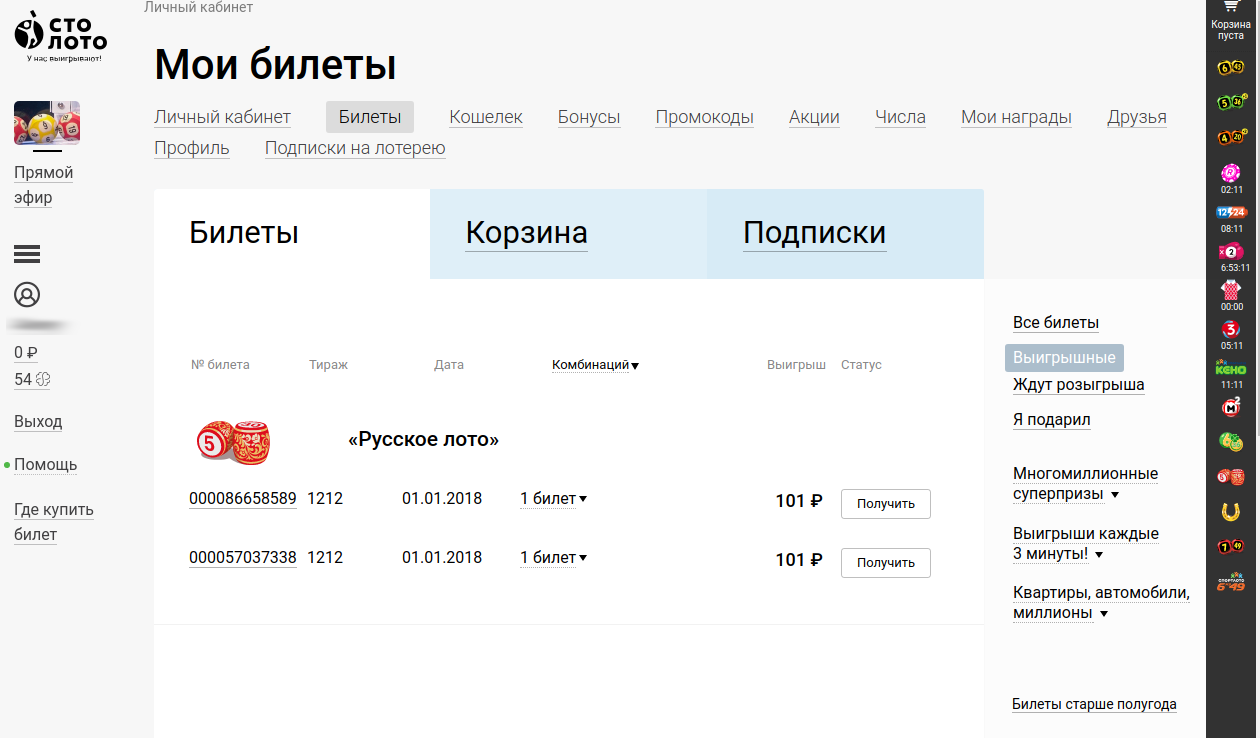The width and height of the screenshot is (1260, 738).
Task: Click Выход to log out
Action: click(38, 422)
